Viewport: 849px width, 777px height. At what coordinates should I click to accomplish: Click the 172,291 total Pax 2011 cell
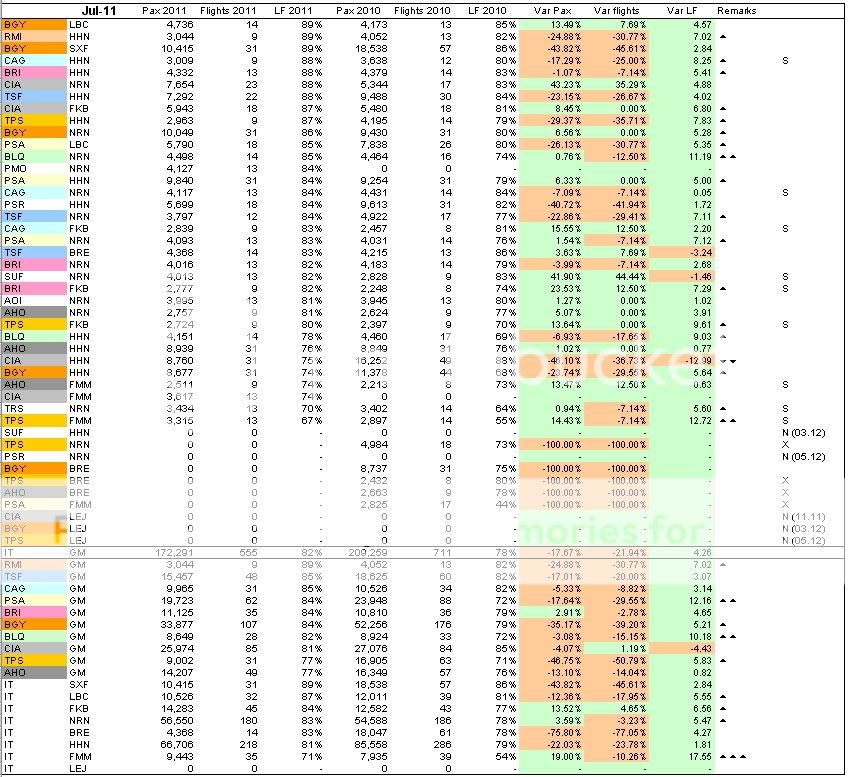[x=171, y=551]
